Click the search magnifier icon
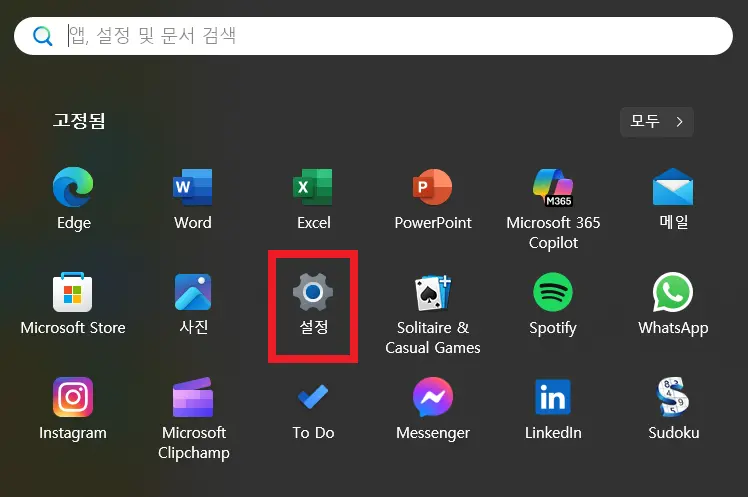The image size is (748, 497). click(x=42, y=36)
